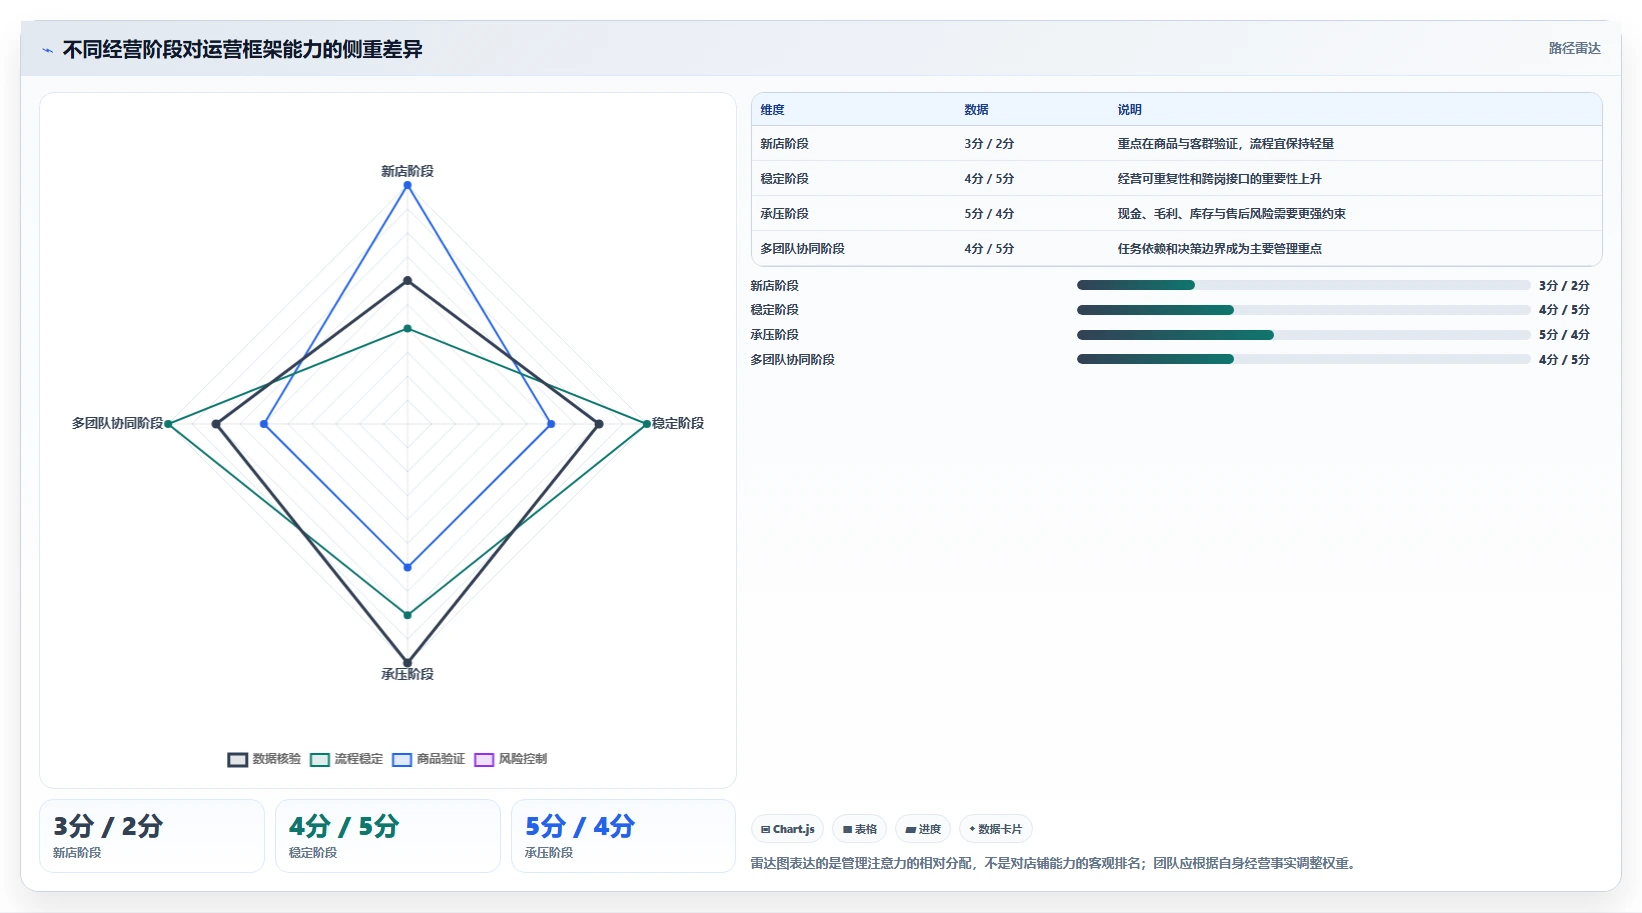
Task: Click the 进度 chip
Action: click(923, 829)
